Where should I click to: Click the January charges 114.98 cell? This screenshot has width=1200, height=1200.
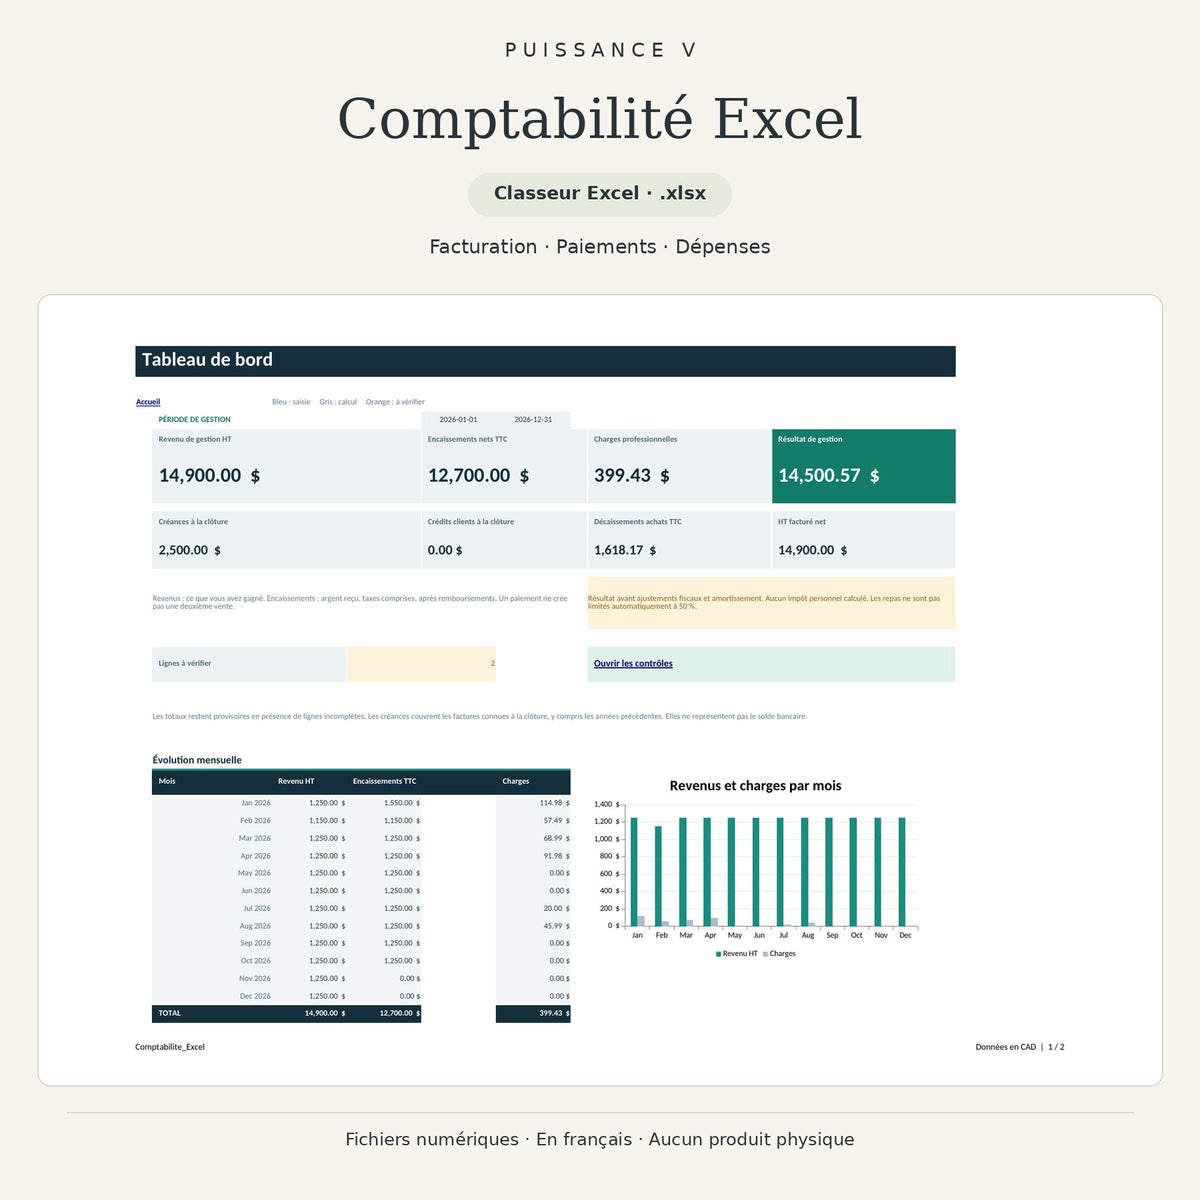tap(533, 803)
